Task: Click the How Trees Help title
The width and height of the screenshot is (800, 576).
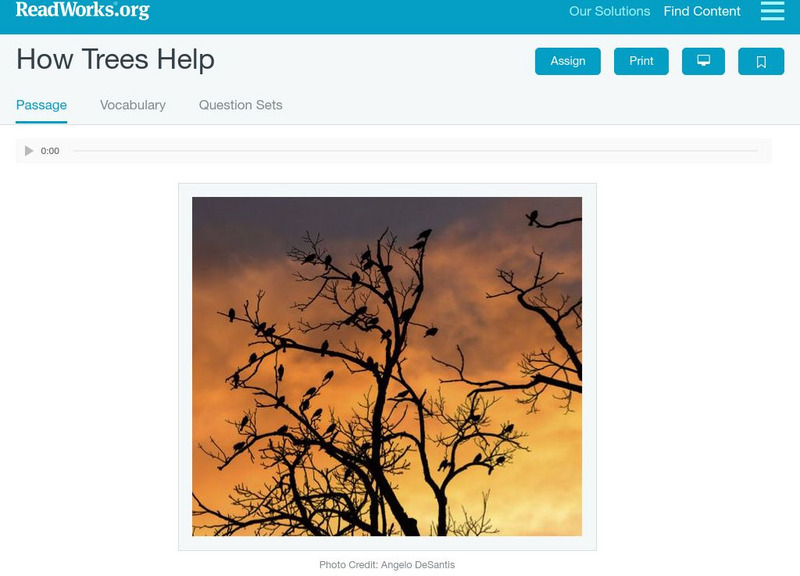Action: 115,60
